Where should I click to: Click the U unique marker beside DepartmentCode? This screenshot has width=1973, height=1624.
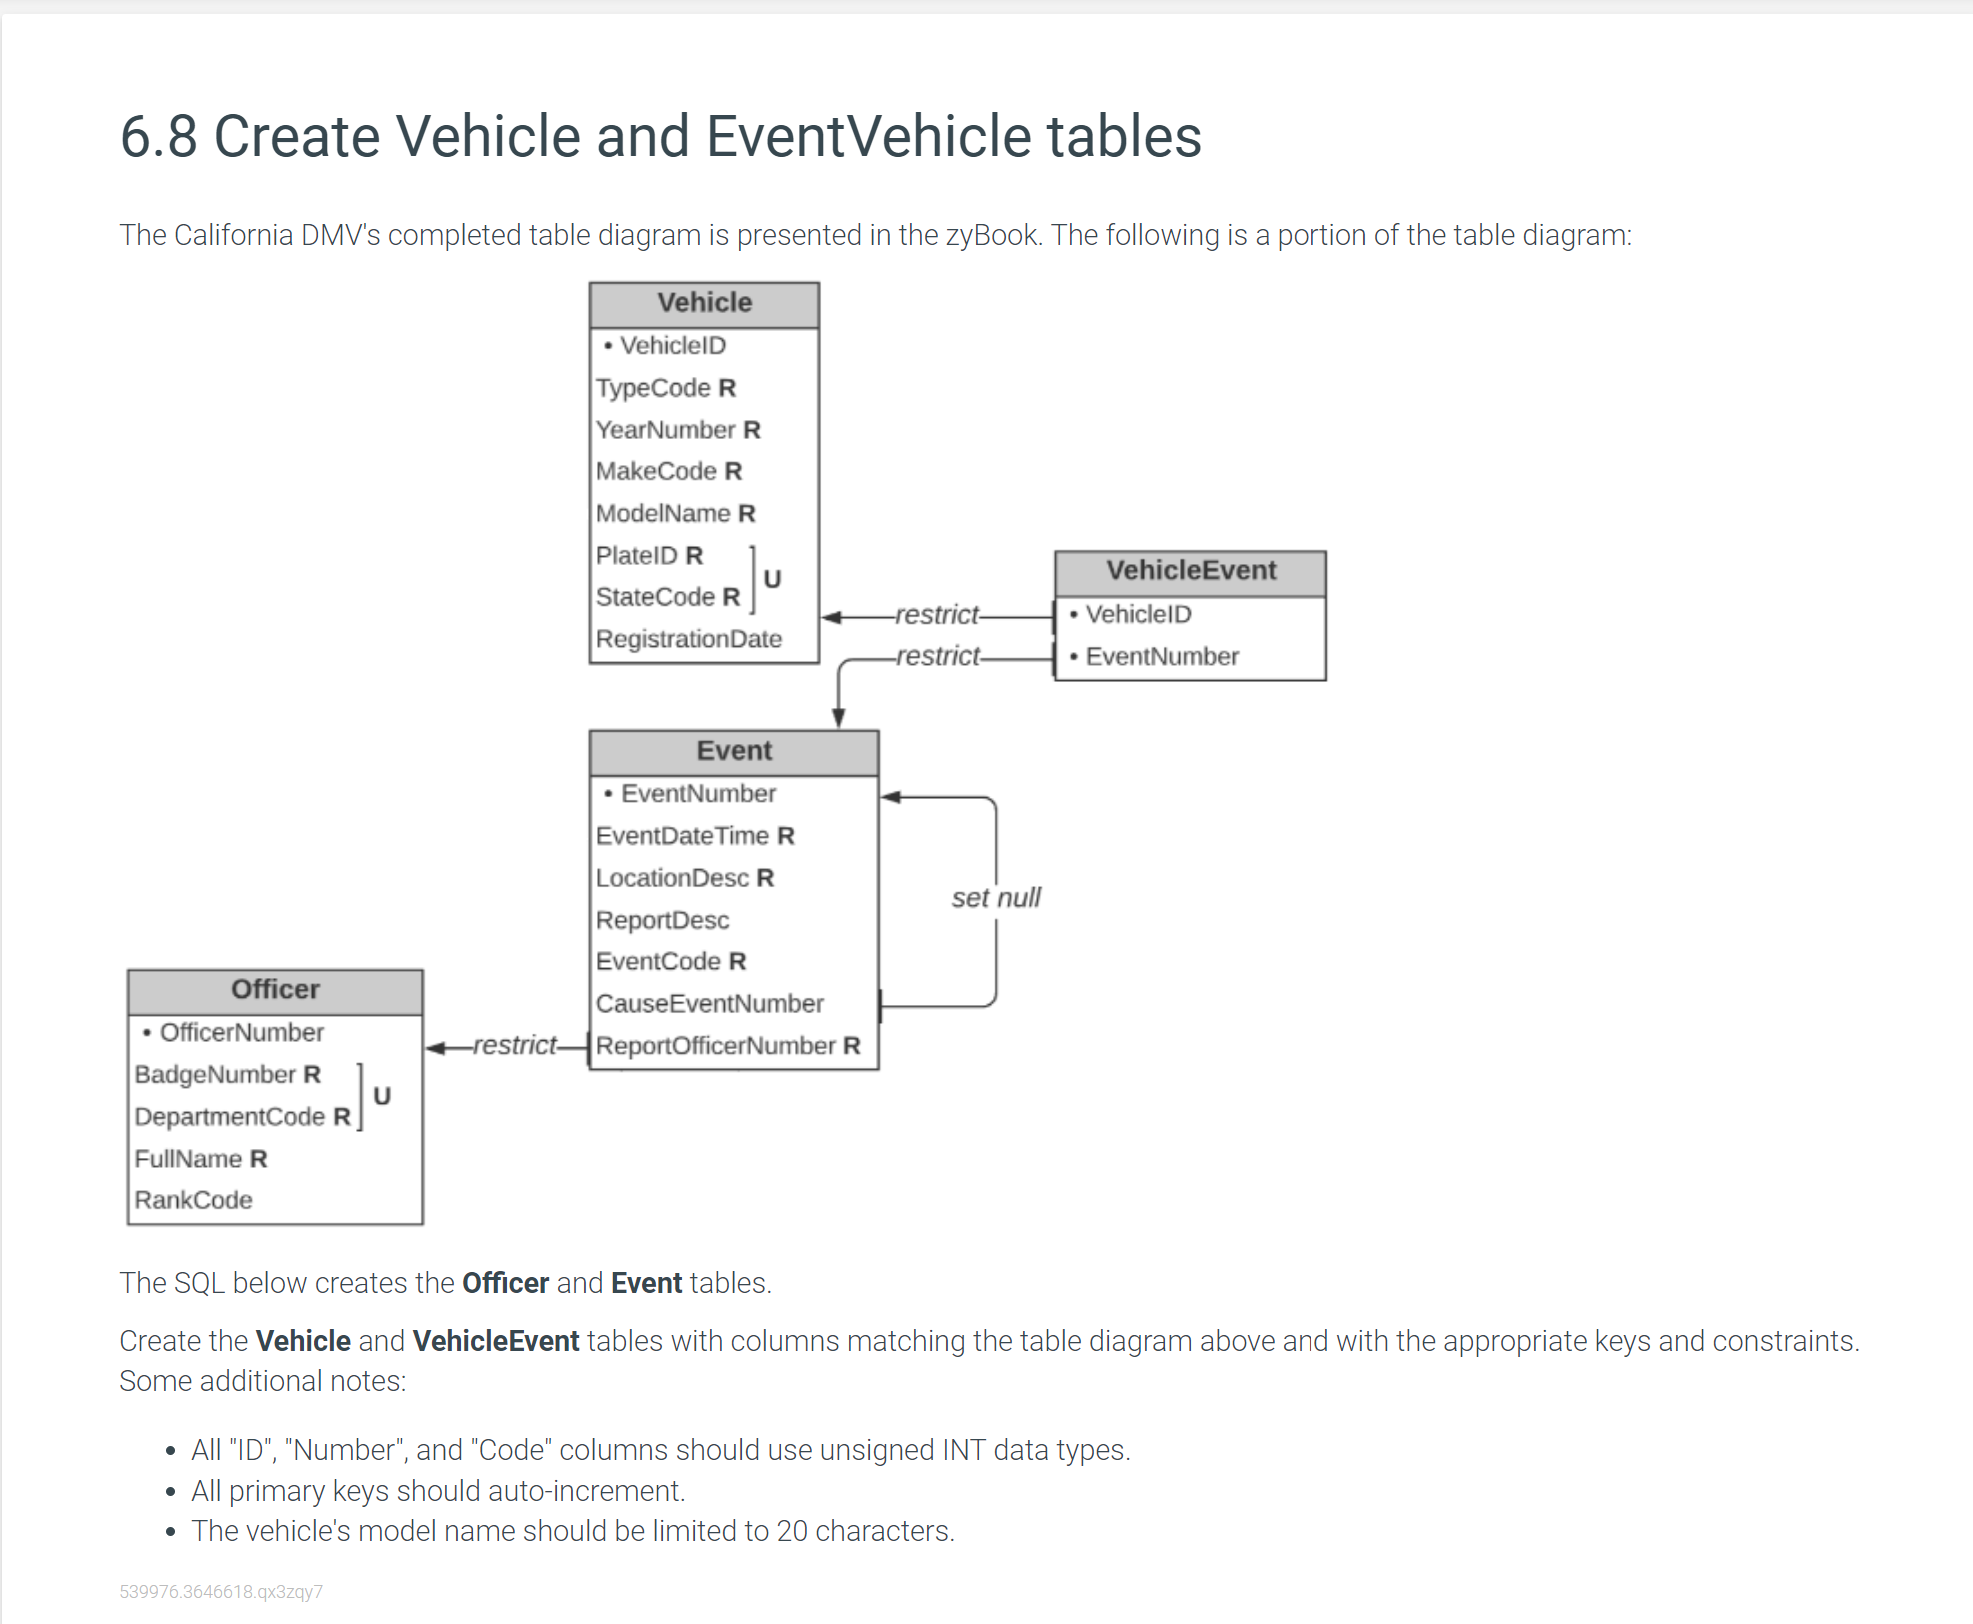pos(381,1096)
